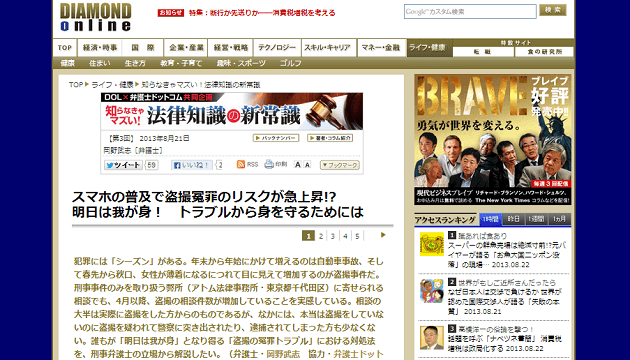Open the テクノロジー navigation menu
The height and width of the screenshot is (360, 630).
pos(277,48)
